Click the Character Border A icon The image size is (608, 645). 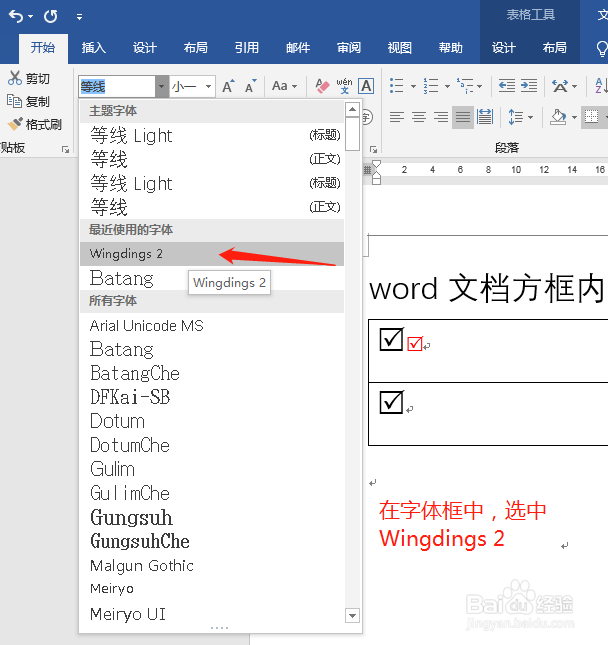(366, 86)
